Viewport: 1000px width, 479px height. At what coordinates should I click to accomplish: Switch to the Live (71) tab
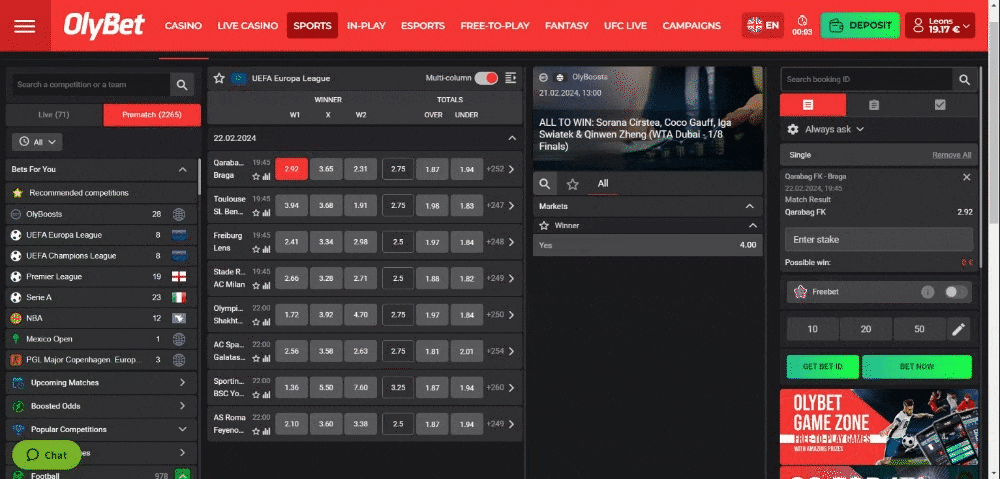pos(54,115)
